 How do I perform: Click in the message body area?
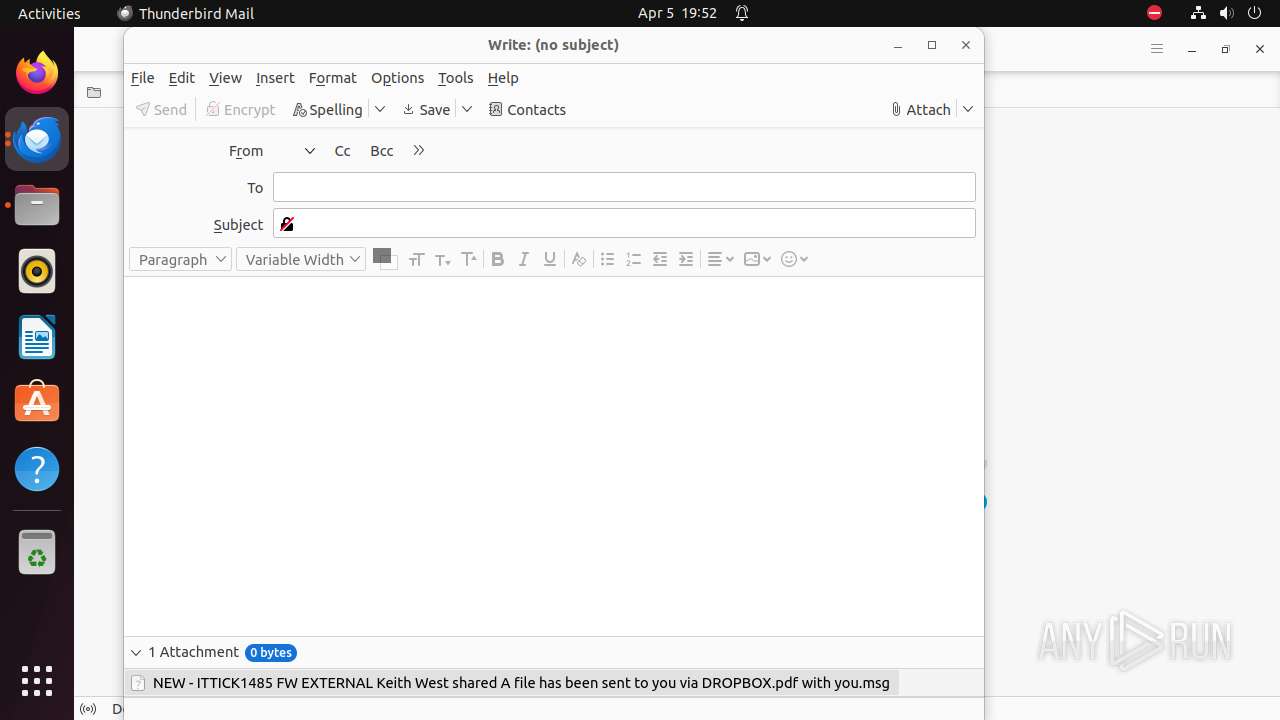553,456
